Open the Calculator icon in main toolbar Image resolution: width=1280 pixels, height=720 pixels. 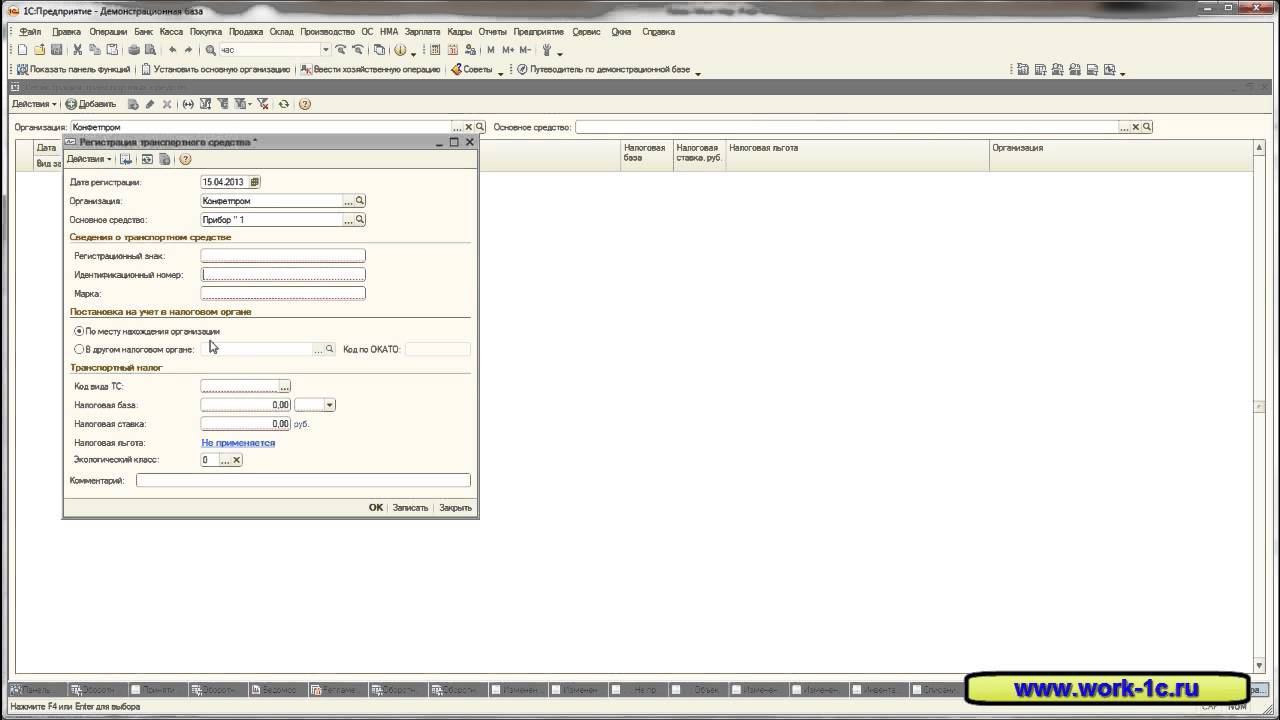coord(436,50)
